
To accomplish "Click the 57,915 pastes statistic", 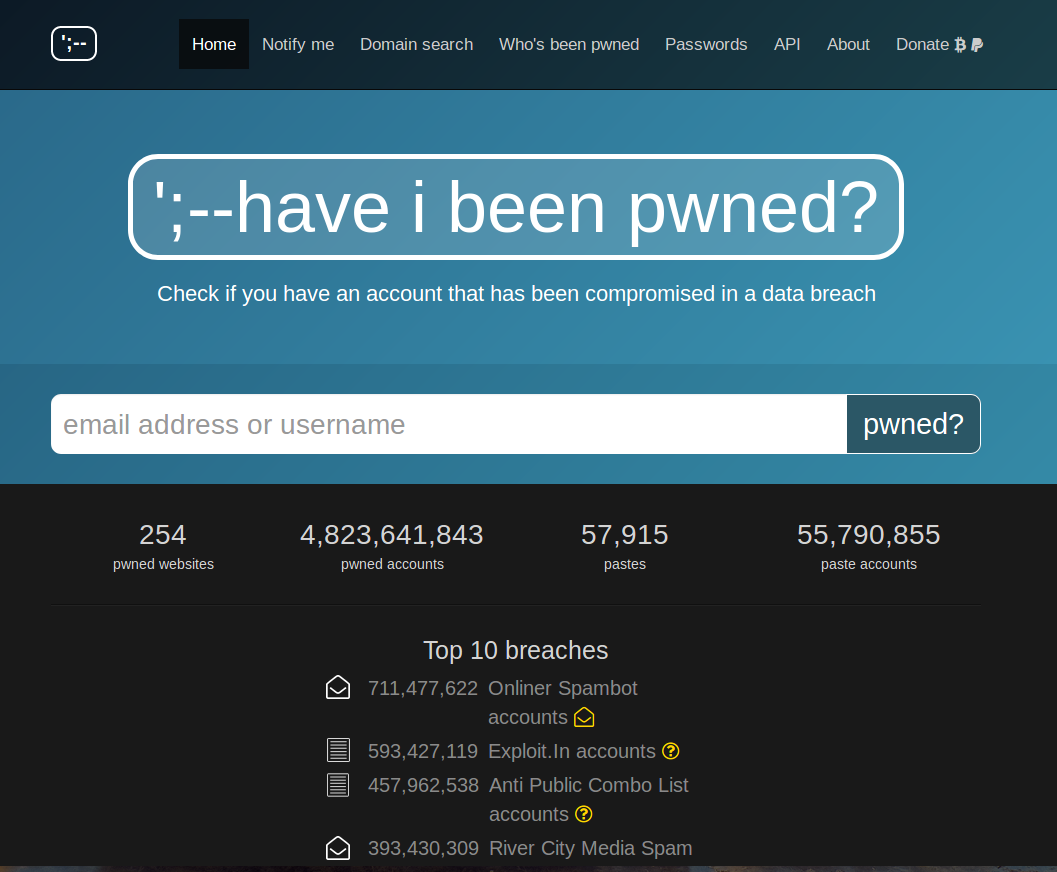I will click(x=625, y=547).
